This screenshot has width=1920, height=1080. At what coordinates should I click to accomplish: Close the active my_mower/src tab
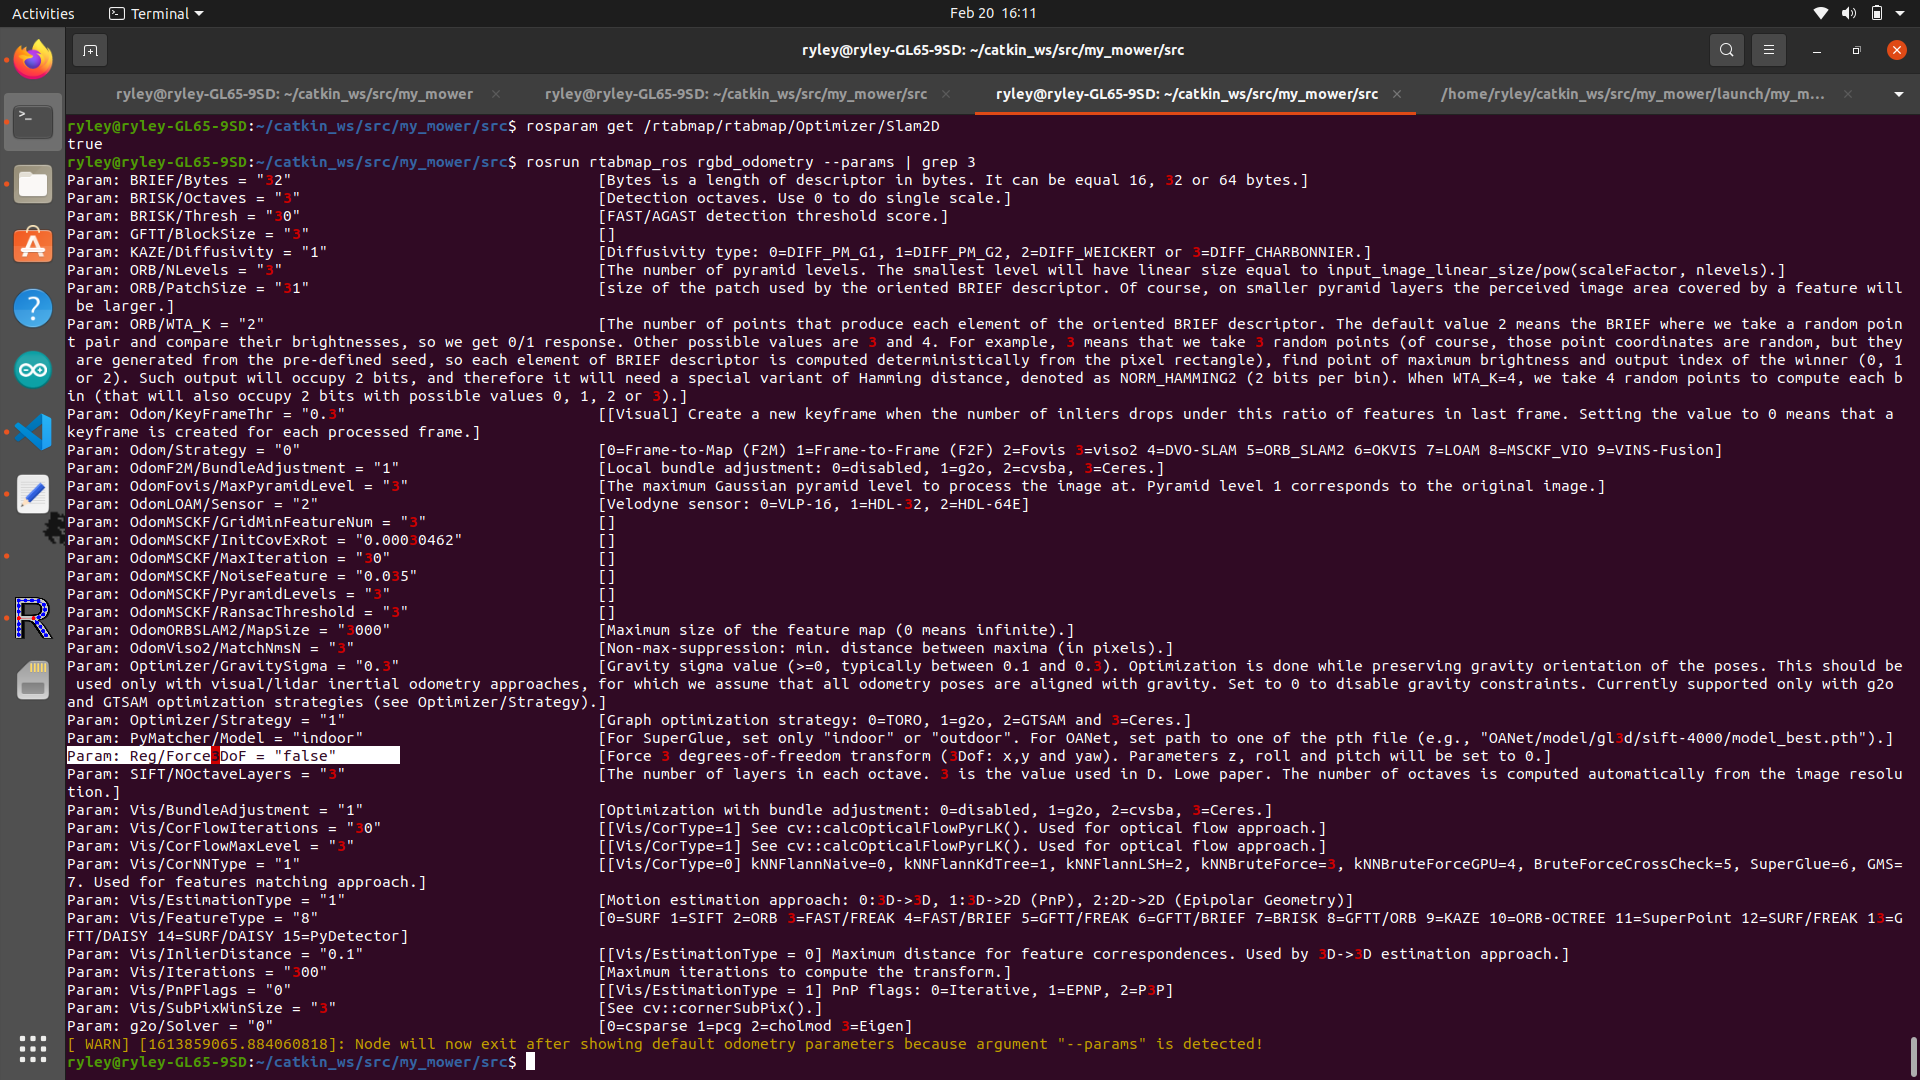1397,94
